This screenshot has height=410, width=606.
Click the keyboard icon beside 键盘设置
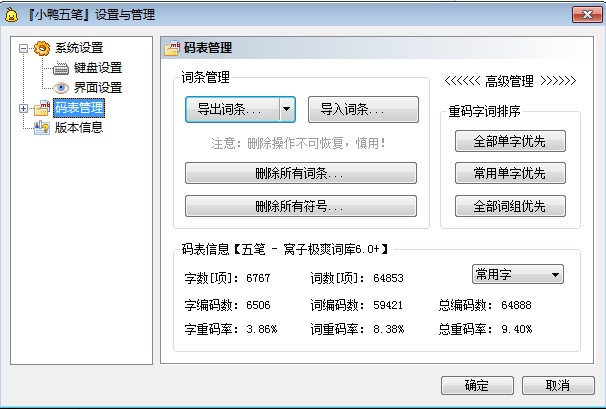tap(61, 68)
